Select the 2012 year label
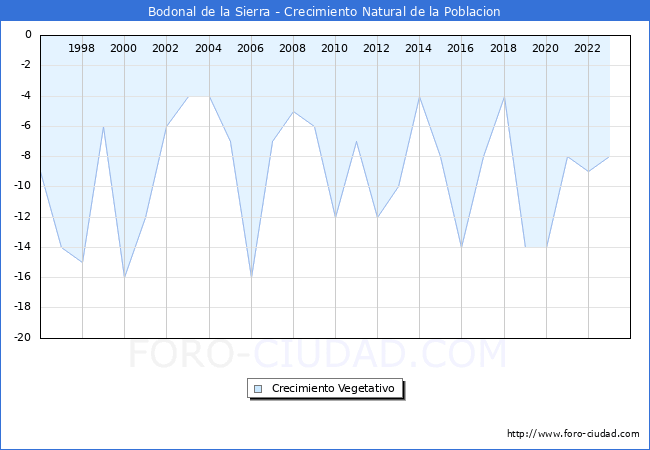650x450 pixels. (x=376, y=48)
